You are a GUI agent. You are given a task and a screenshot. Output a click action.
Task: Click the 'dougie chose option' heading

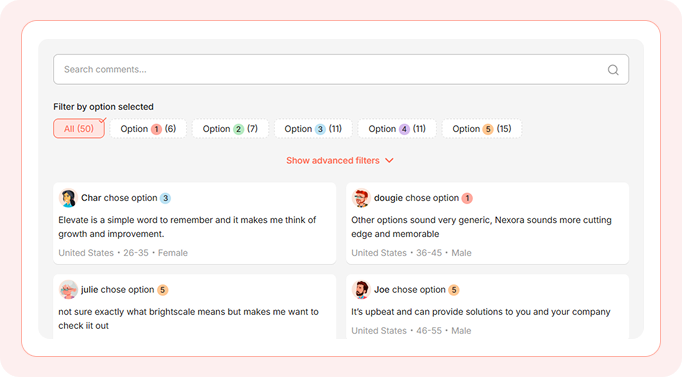coord(416,198)
